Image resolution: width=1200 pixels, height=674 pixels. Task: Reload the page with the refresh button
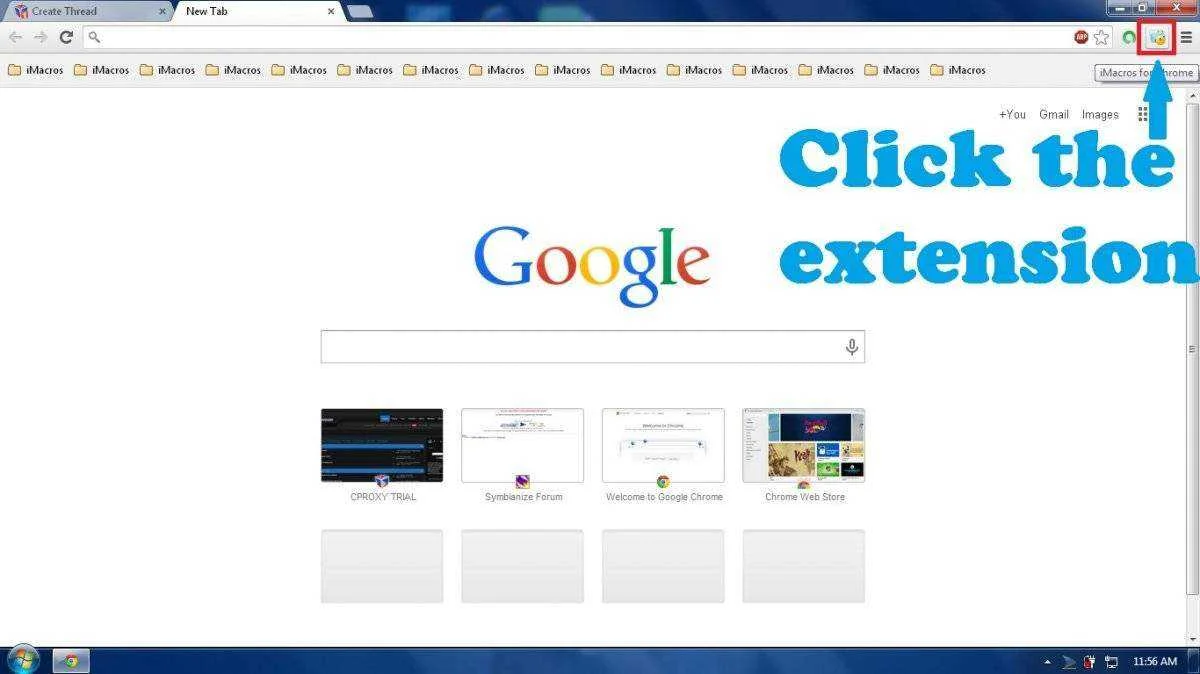[66, 37]
